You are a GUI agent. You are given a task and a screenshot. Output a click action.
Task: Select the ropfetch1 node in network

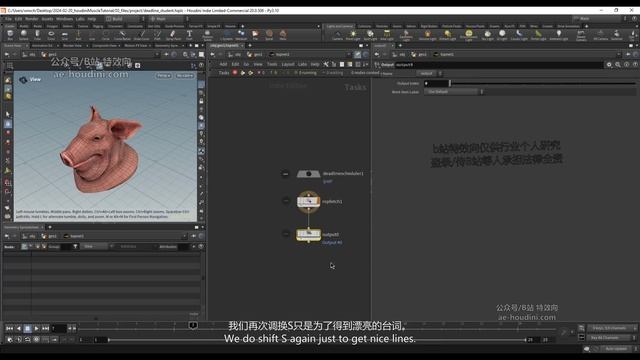click(x=308, y=201)
